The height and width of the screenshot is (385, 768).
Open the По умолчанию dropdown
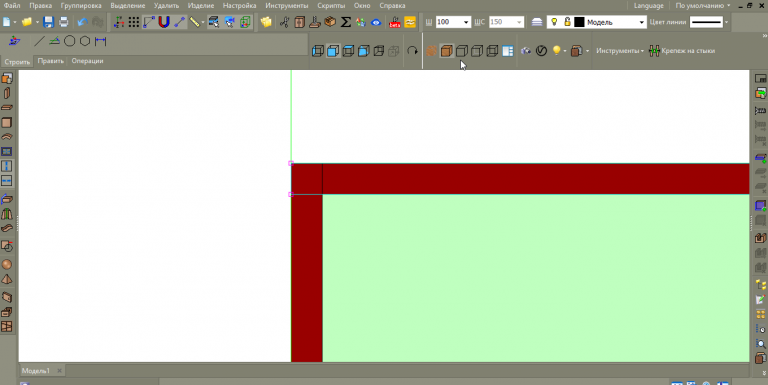coord(702,6)
